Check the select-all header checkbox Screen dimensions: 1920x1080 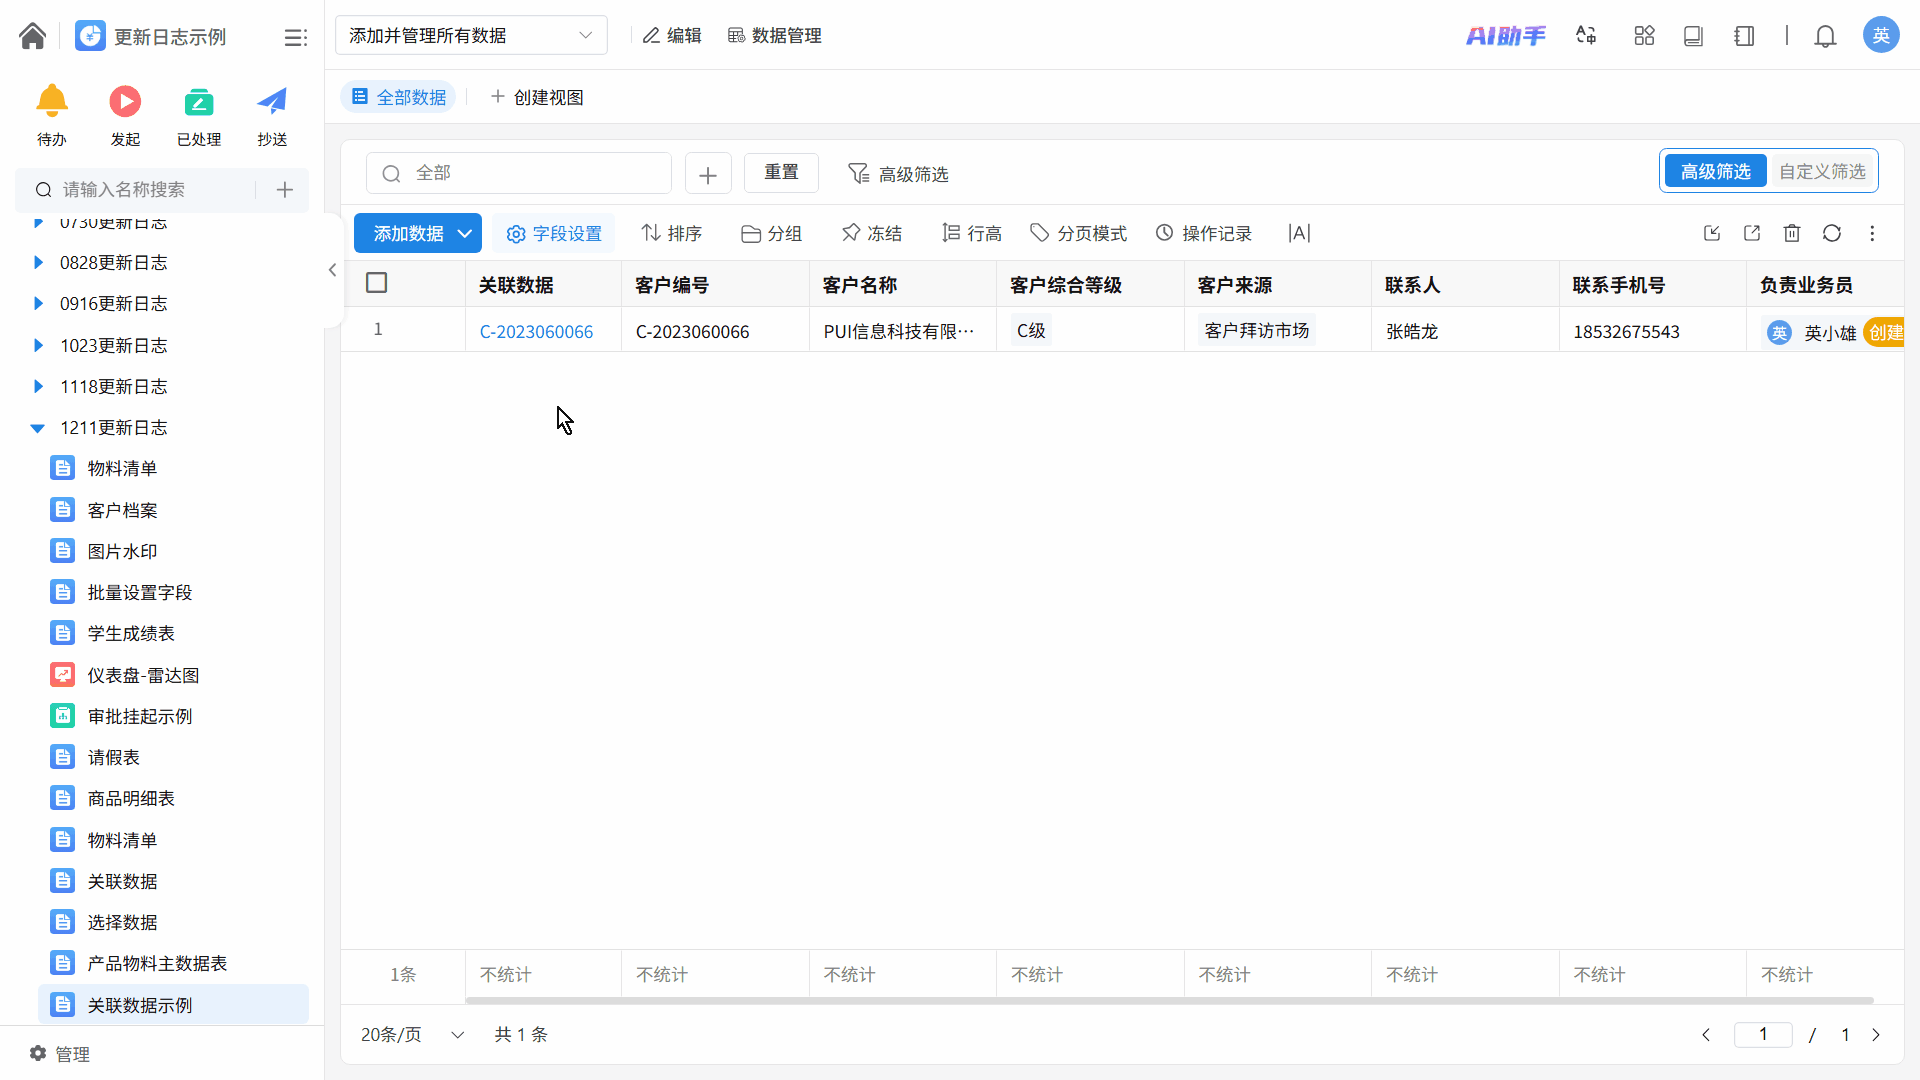point(377,283)
